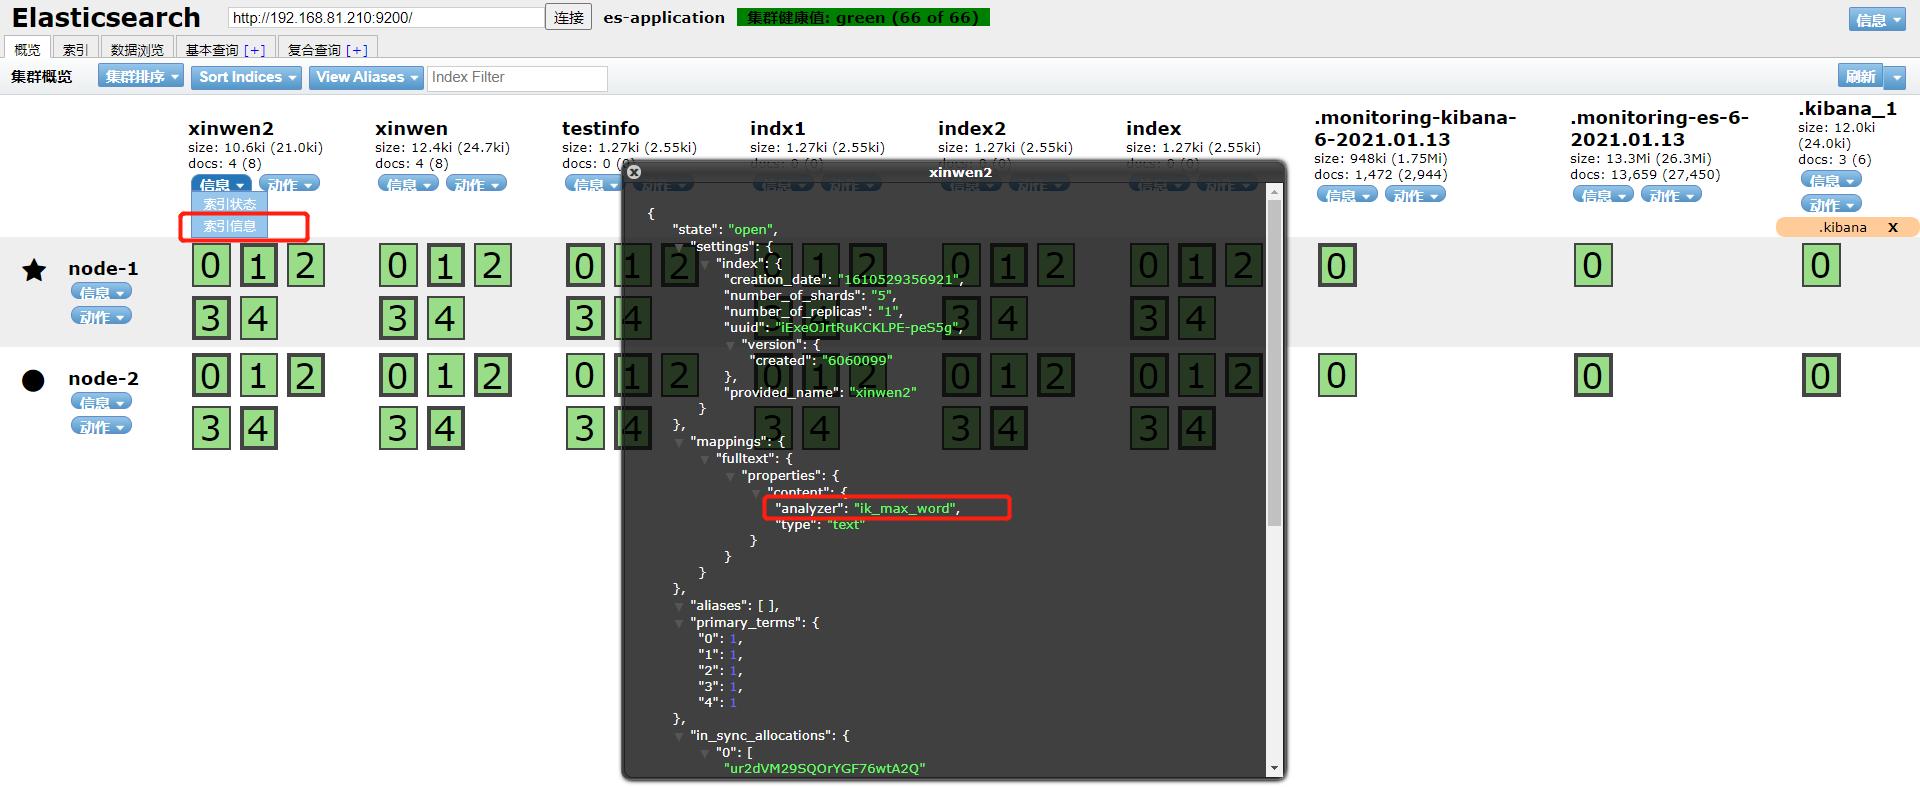Click the cluster health green status
This screenshot has height=787, width=1920.
863,17
